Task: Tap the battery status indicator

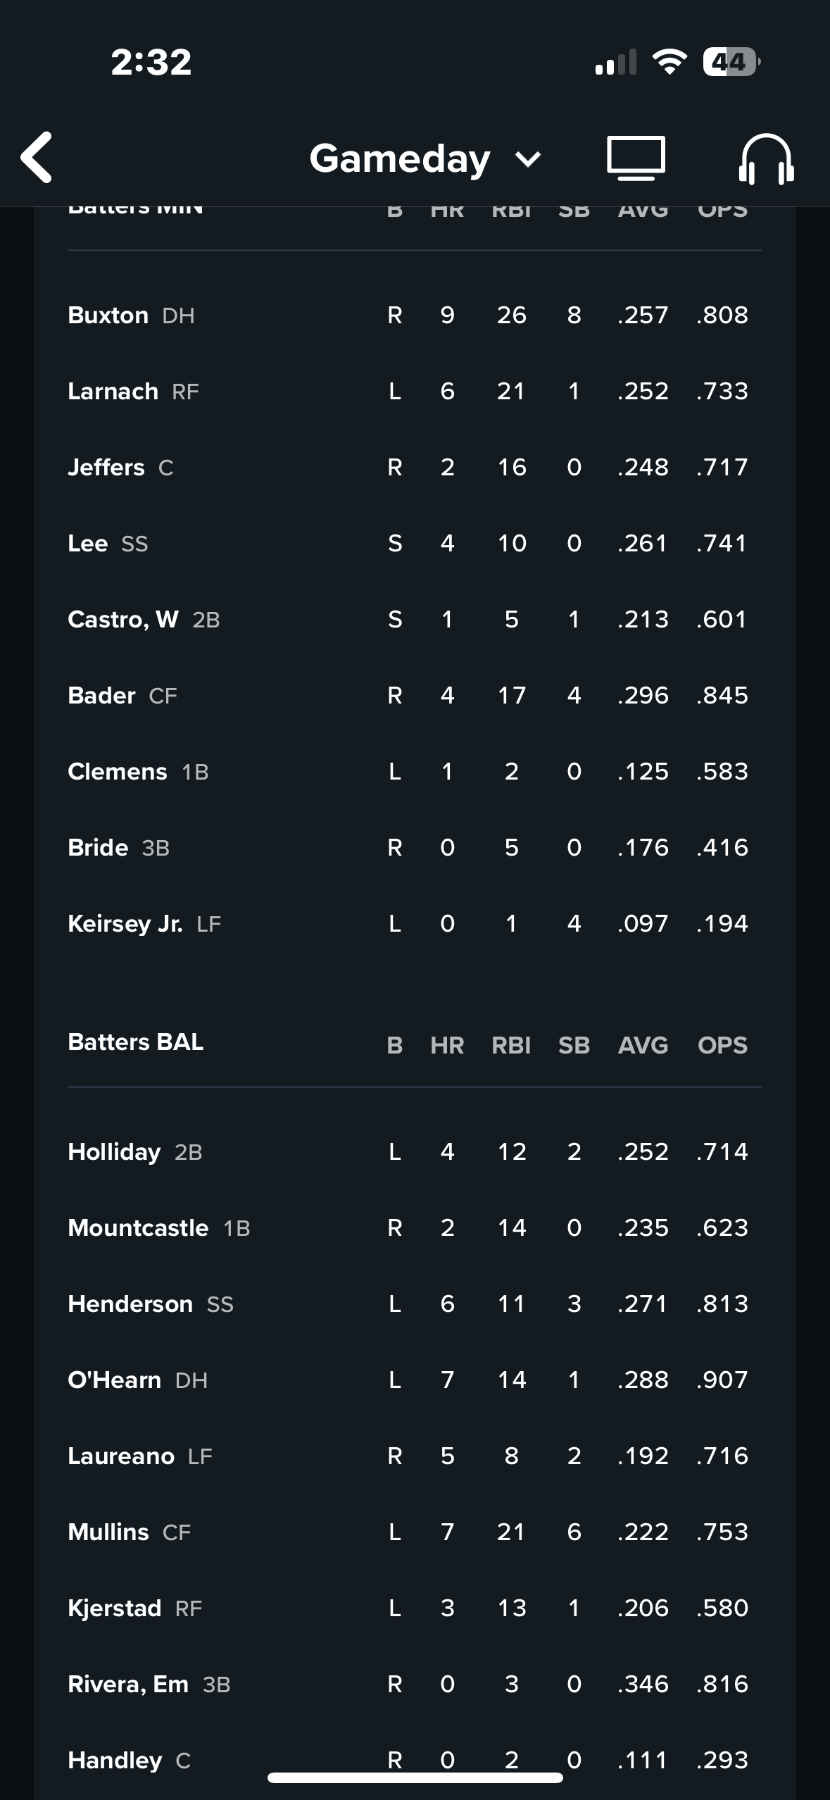Action: coord(731,62)
